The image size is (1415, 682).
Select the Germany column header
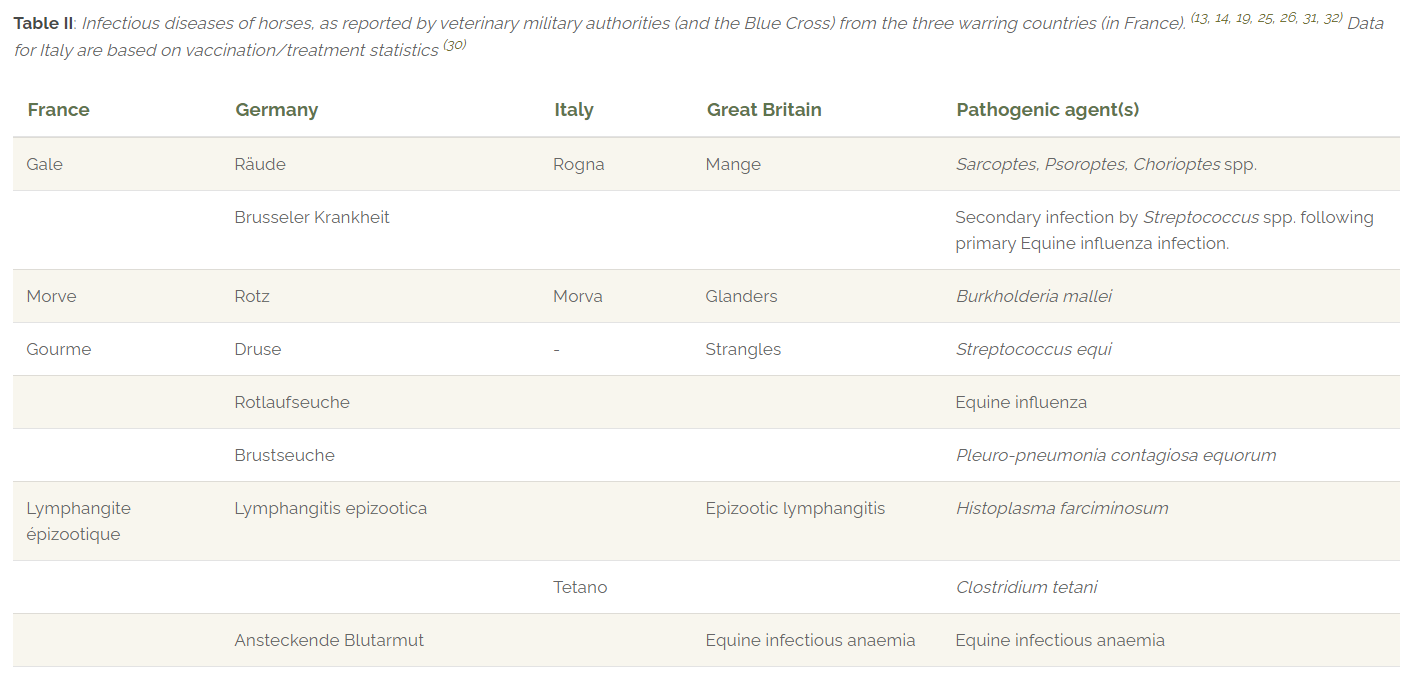point(276,110)
